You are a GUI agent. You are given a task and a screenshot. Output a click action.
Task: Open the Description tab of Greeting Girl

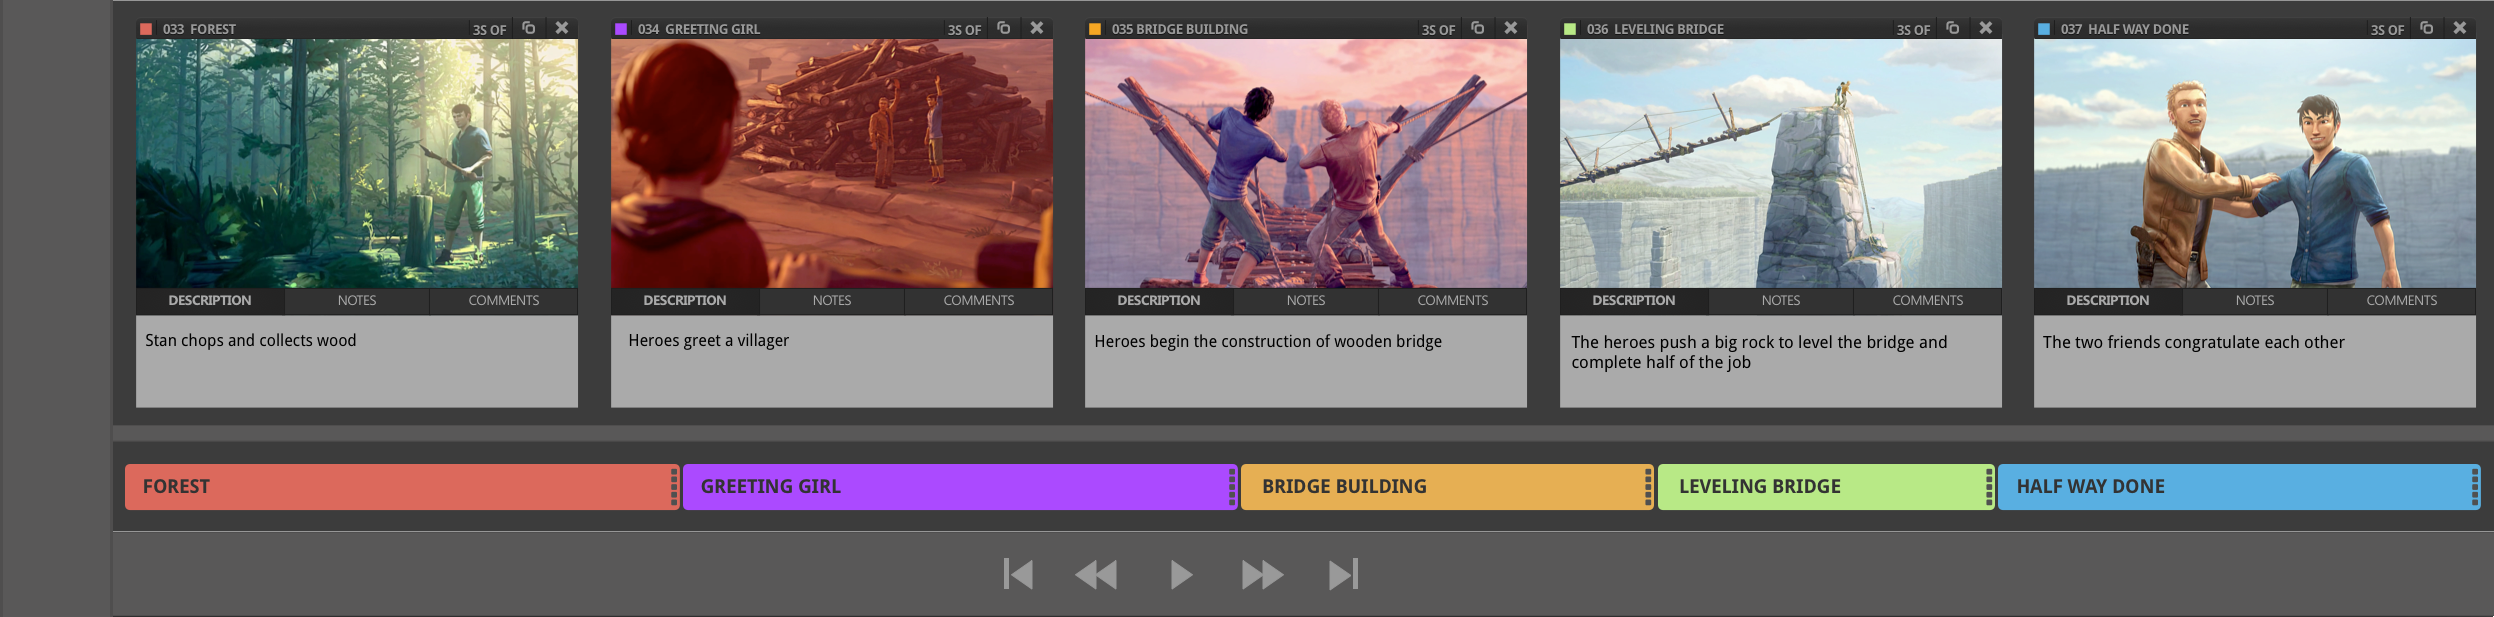[685, 301]
